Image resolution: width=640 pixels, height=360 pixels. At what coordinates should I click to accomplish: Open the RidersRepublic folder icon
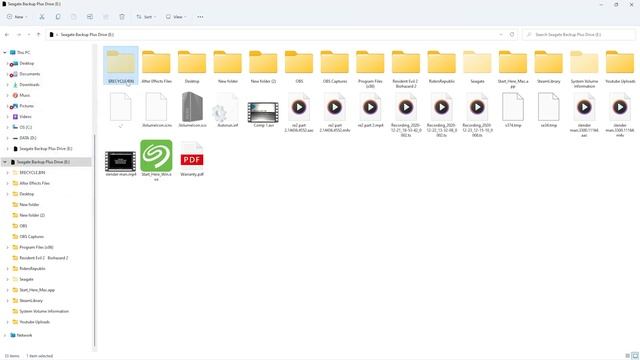click(442, 62)
